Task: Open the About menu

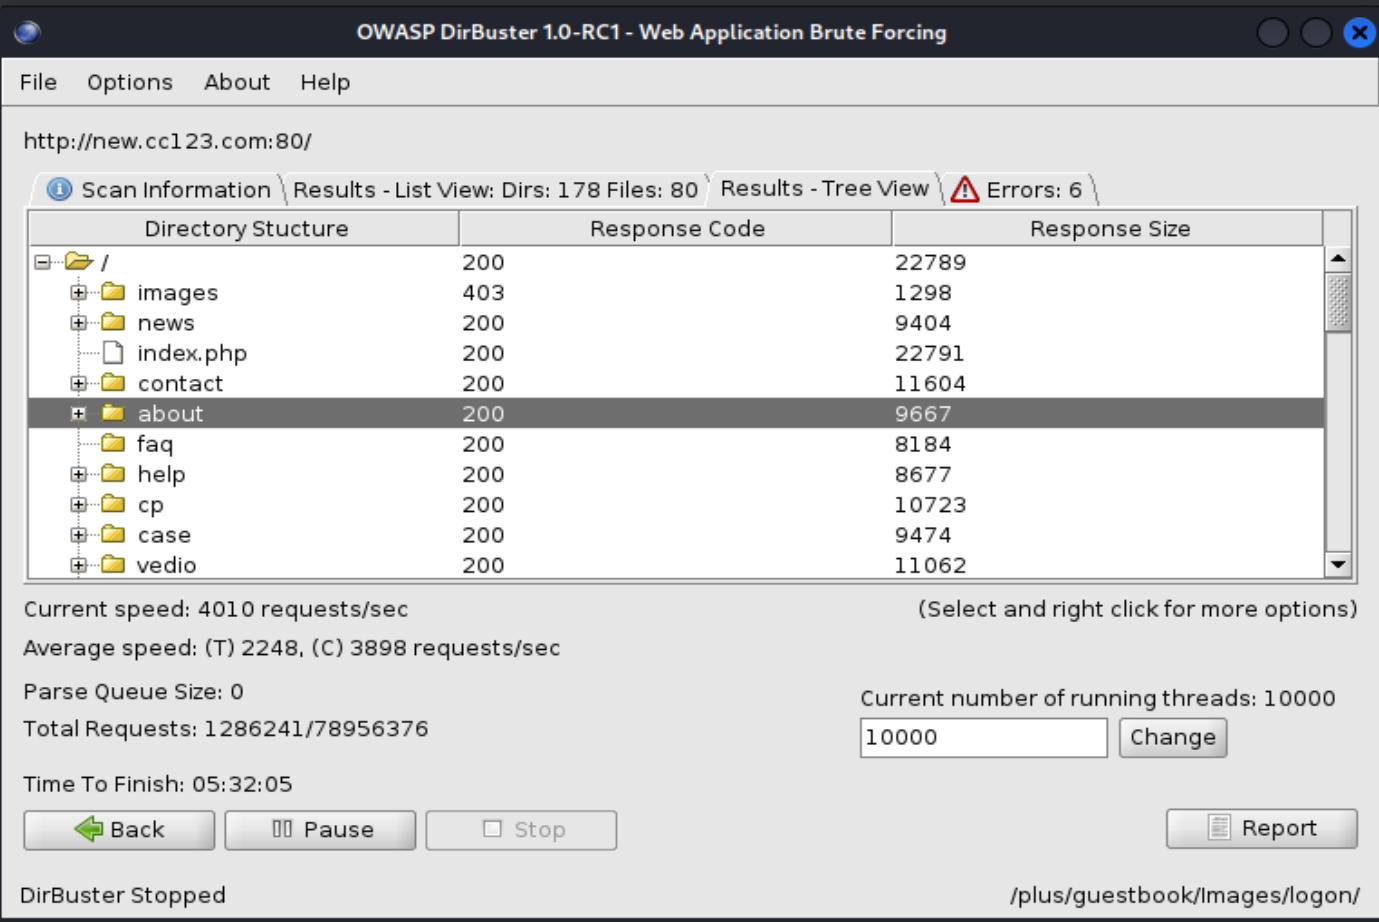Action: [237, 82]
